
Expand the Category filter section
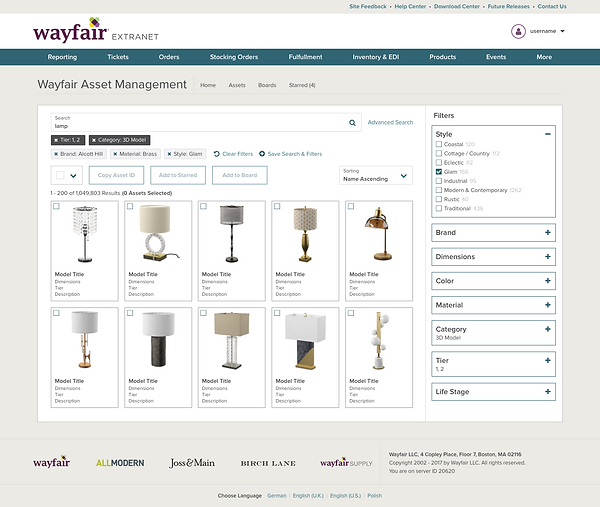(548, 329)
